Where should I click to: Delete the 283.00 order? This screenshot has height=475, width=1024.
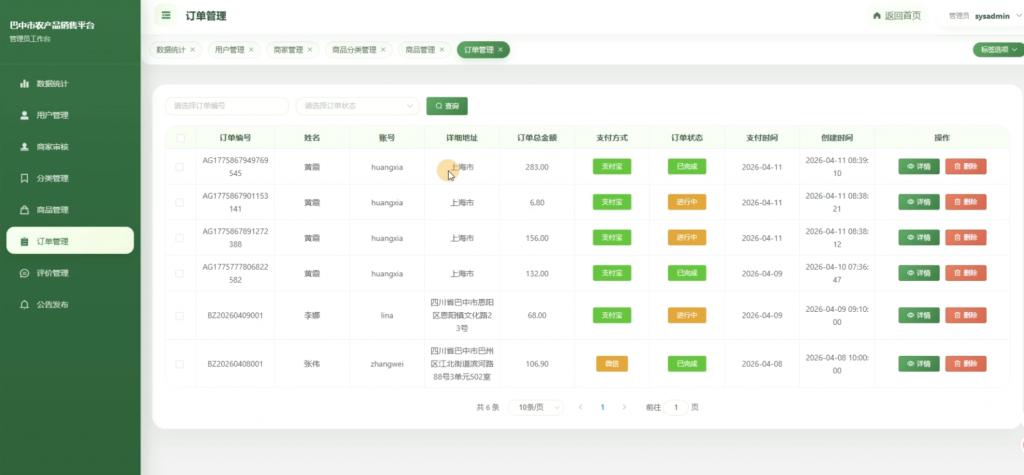(x=966, y=167)
